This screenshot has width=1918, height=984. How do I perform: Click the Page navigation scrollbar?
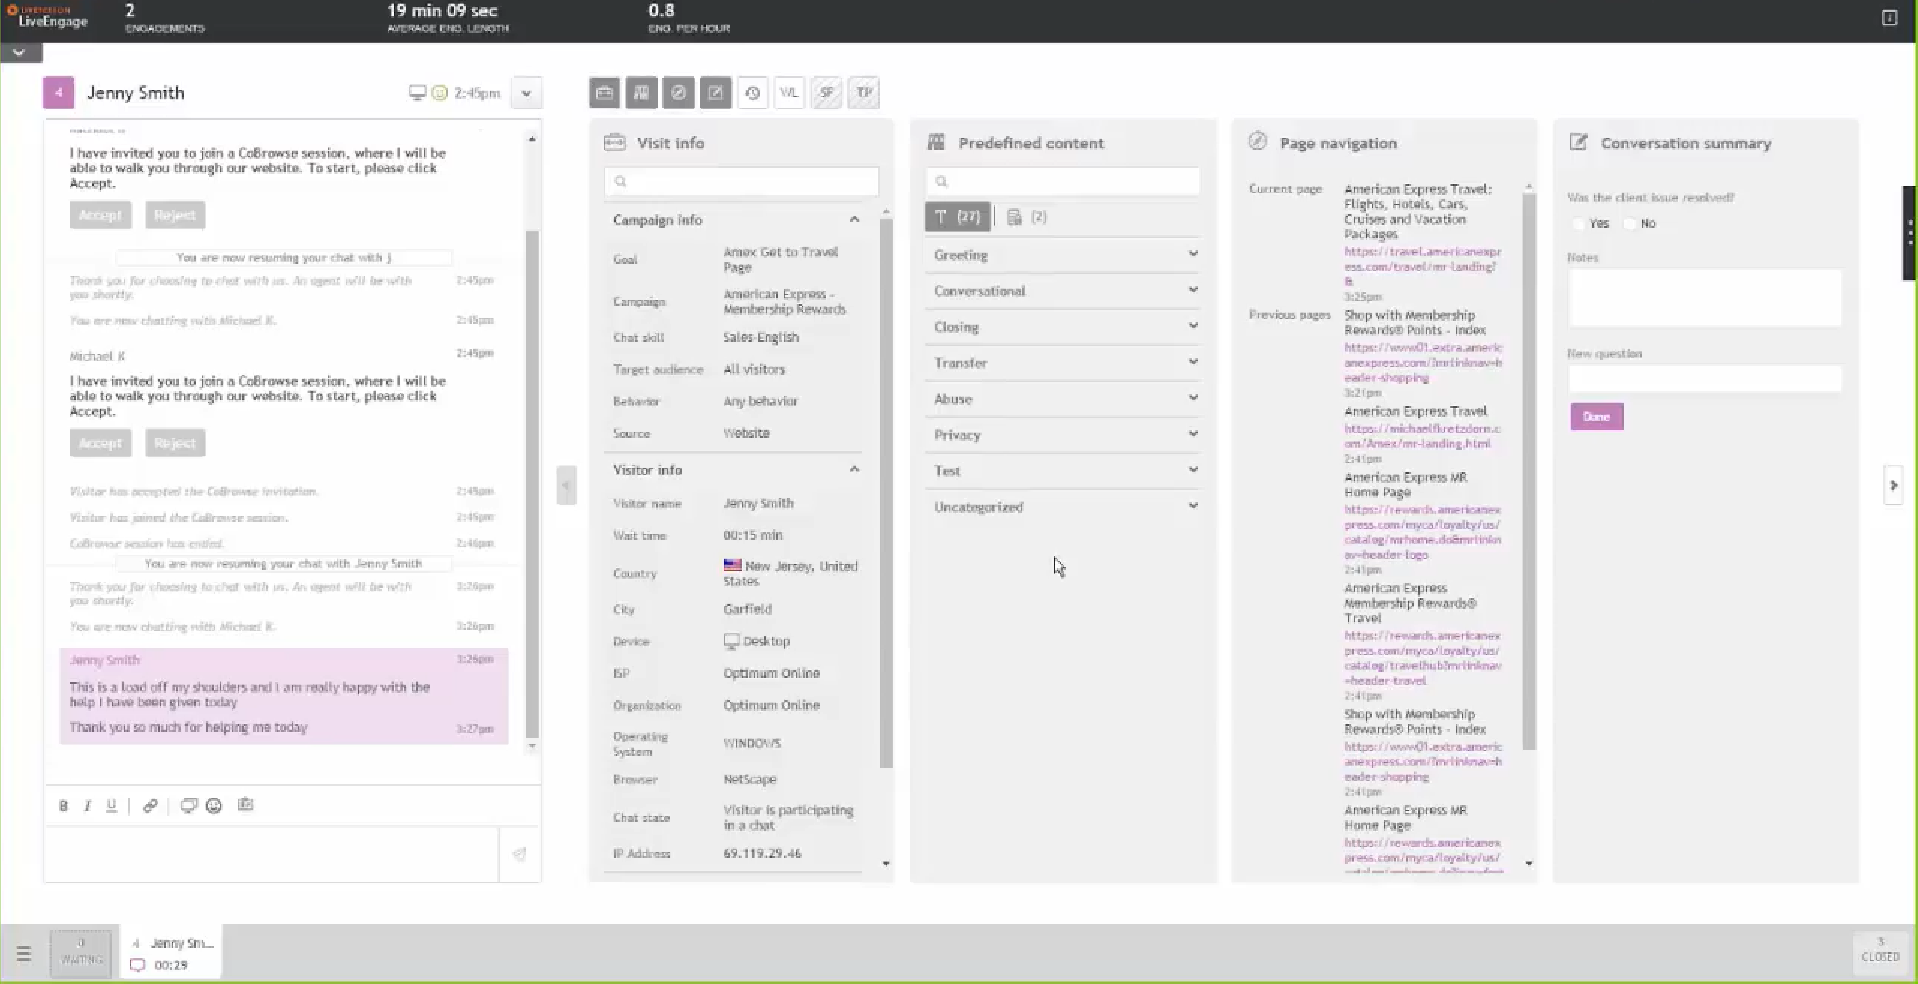tap(1528, 470)
